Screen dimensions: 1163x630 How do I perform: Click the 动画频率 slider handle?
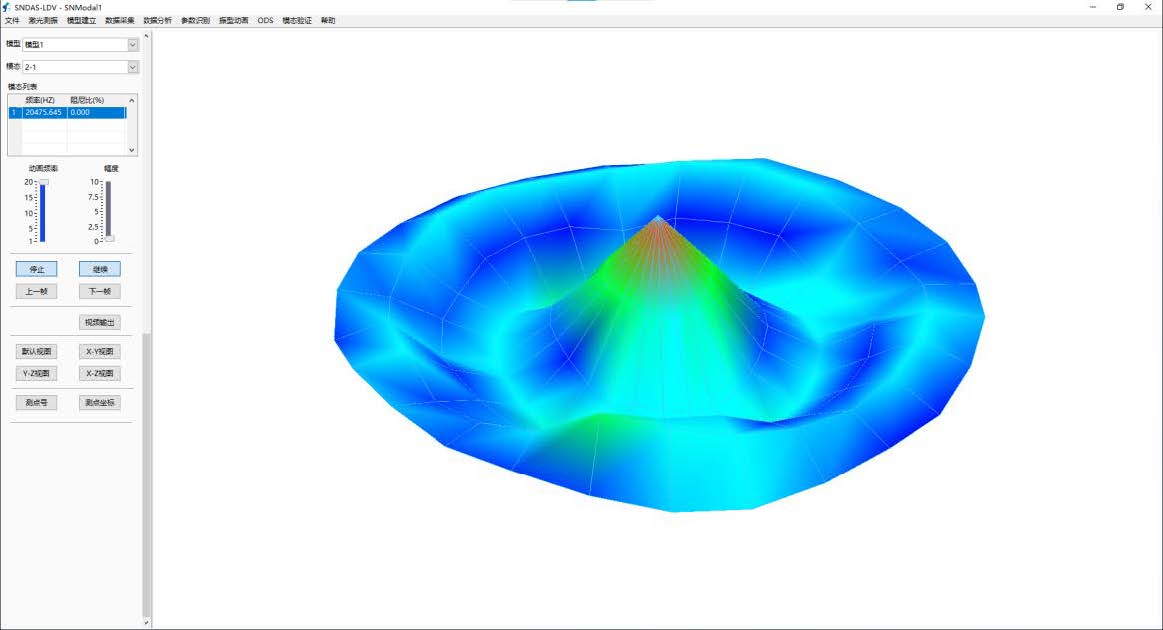[43, 182]
